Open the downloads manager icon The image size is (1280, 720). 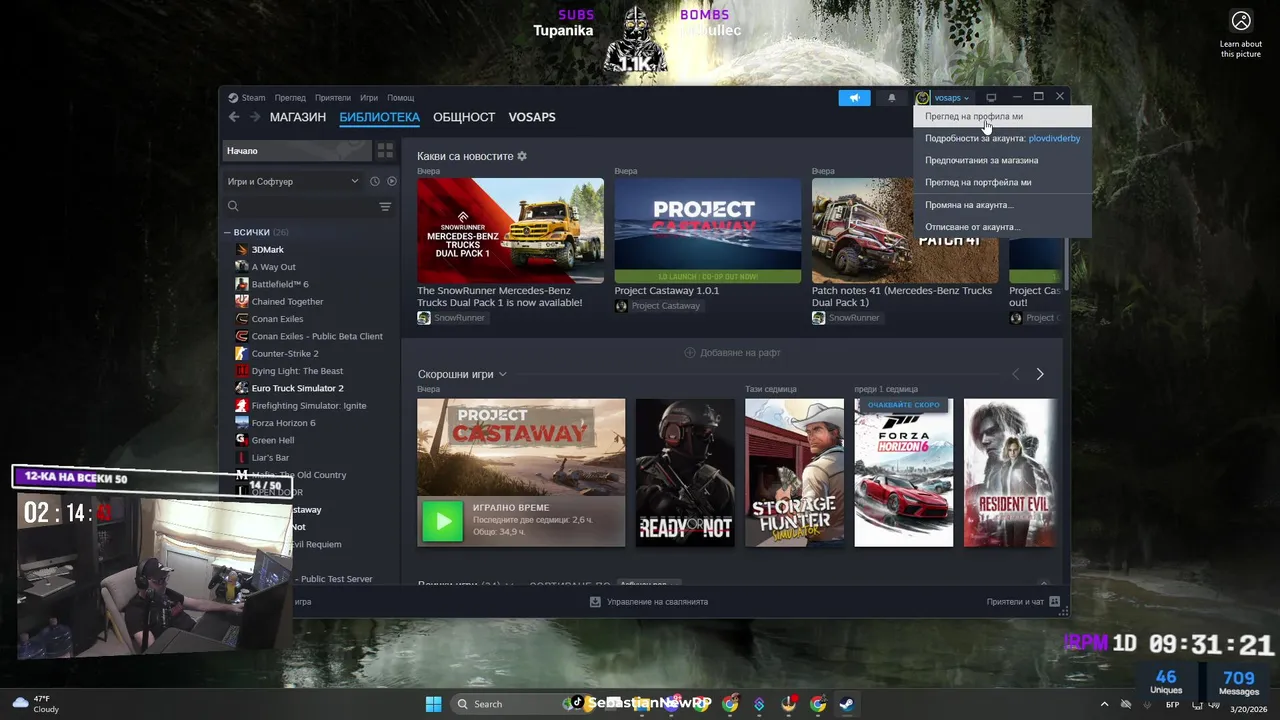595,602
